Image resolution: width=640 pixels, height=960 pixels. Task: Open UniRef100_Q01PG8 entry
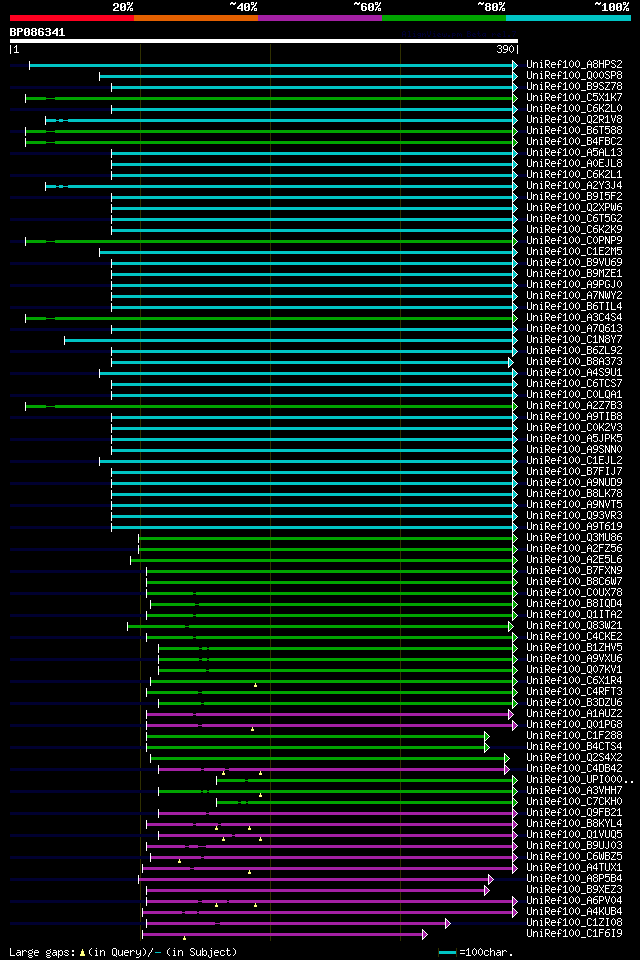(x=574, y=726)
